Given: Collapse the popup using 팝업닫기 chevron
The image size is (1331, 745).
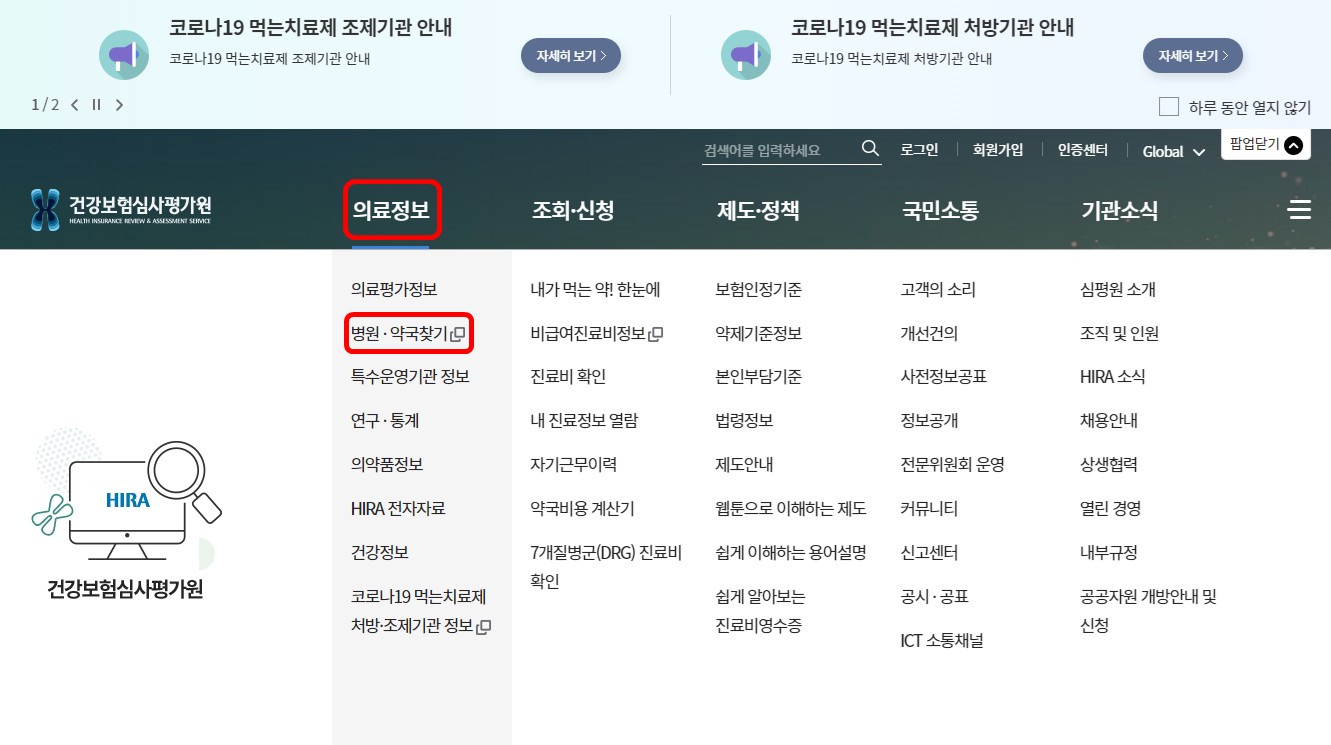Looking at the screenshot, I should [1294, 144].
